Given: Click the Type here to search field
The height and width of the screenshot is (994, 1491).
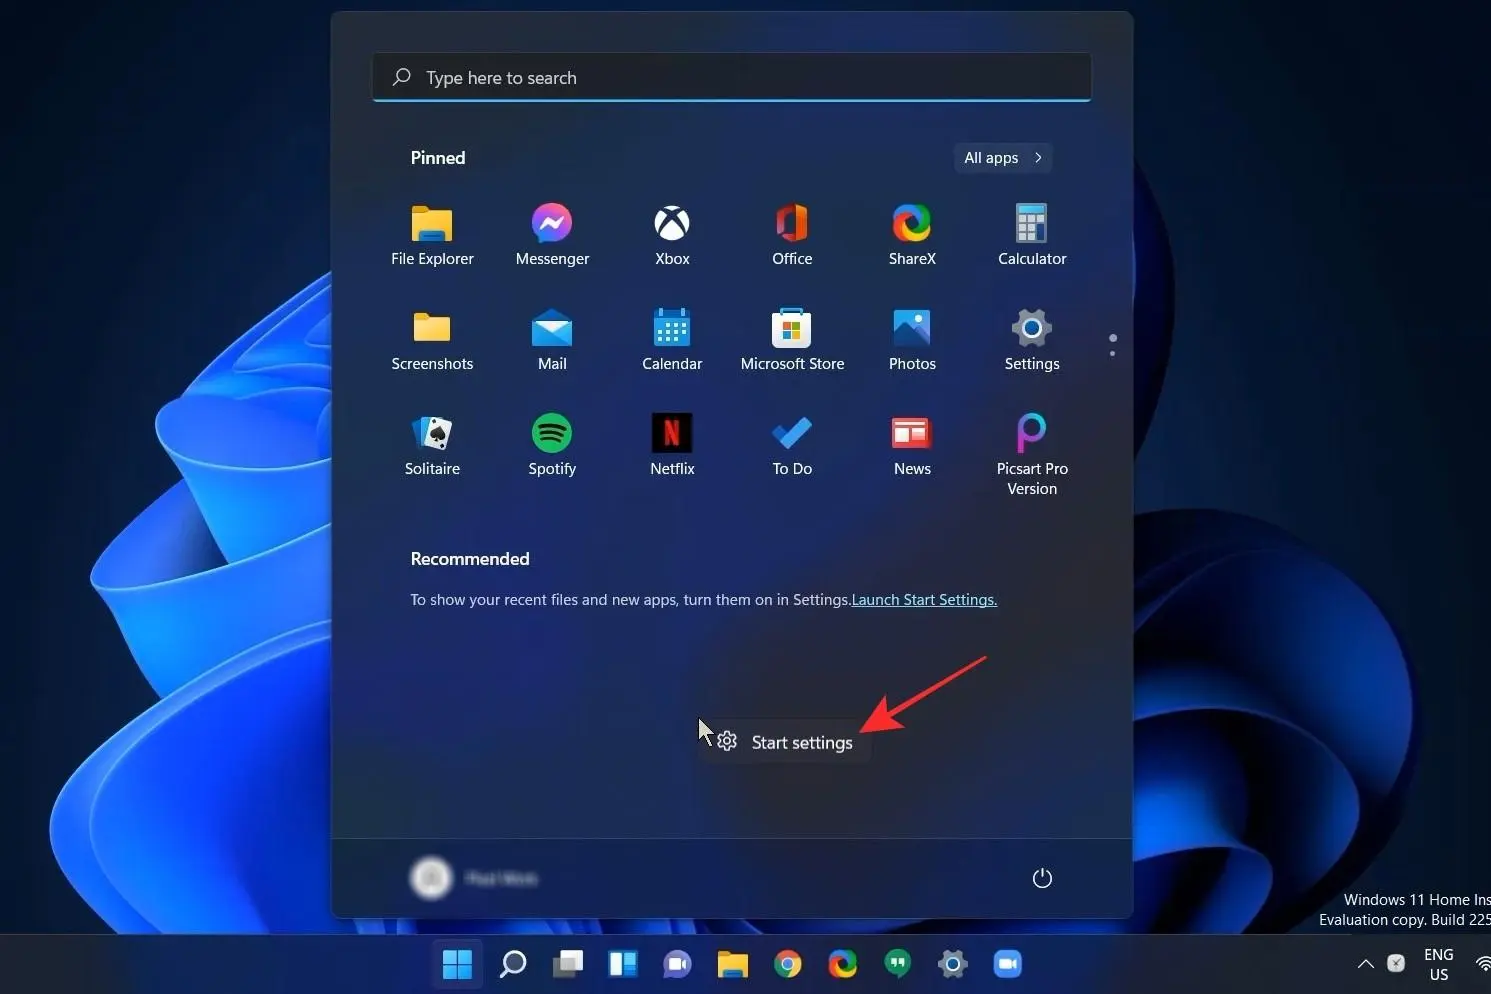Looking at the screenshot, I should point(732,77).
